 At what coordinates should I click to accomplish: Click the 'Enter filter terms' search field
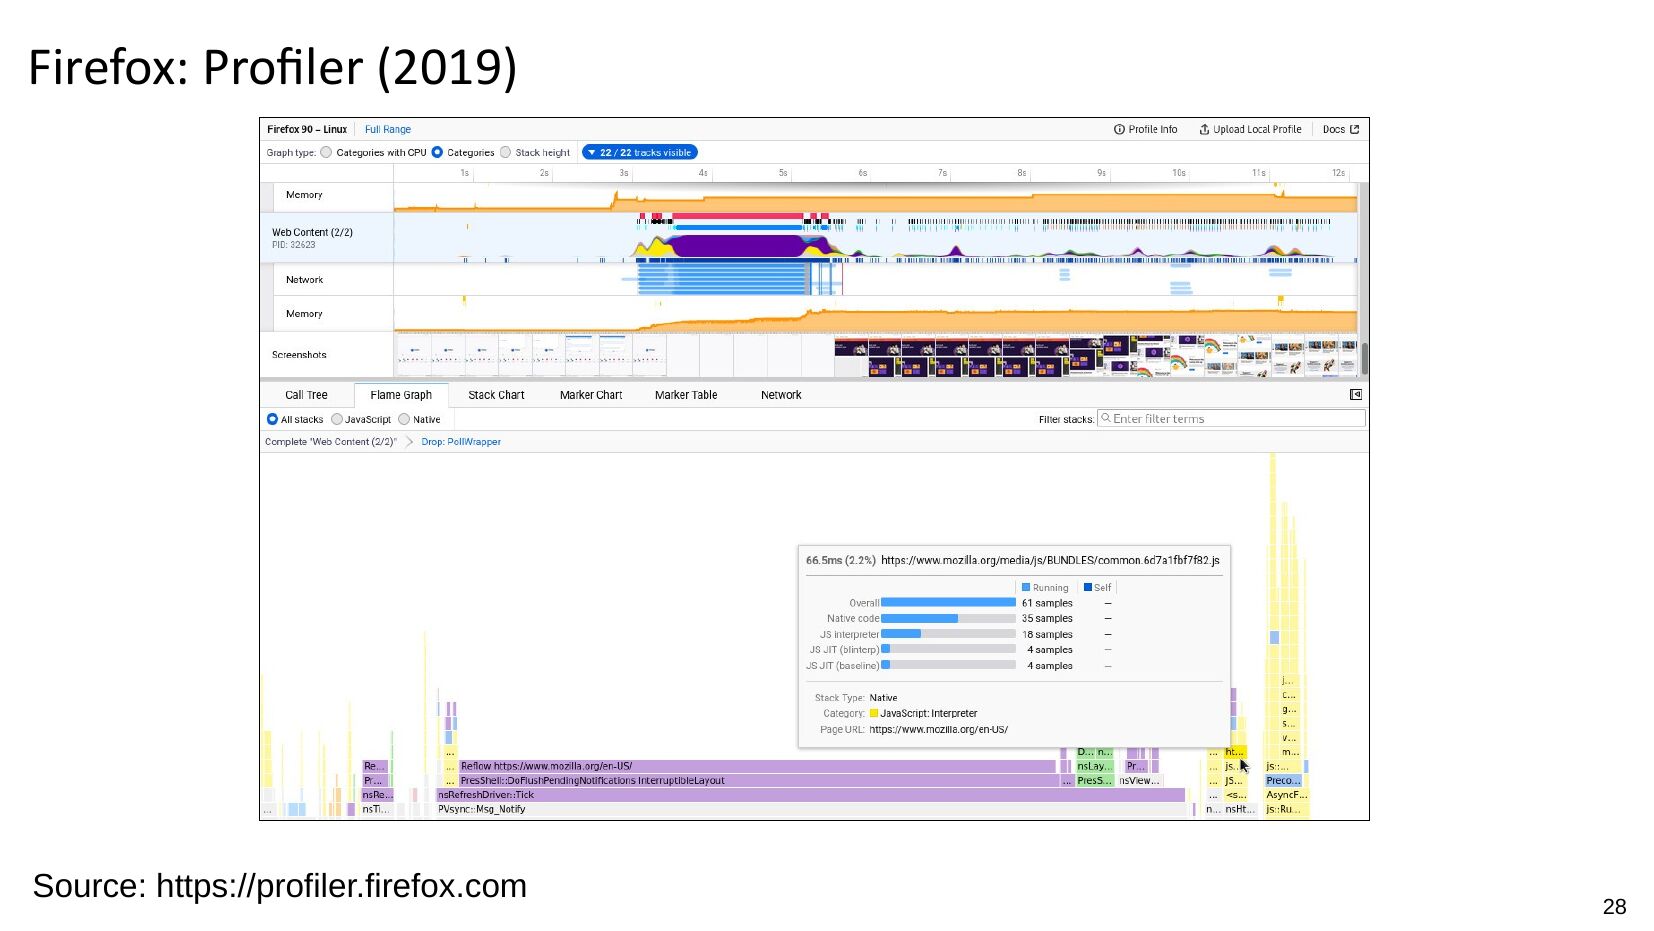click(1235, 419)
